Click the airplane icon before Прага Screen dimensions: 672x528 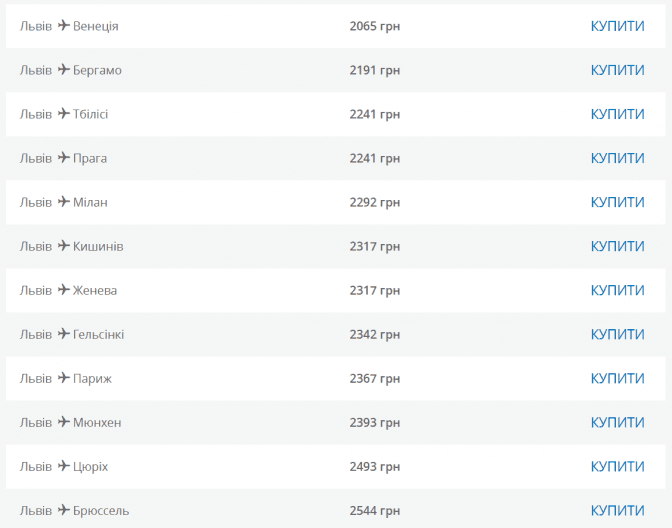pos(63,158)
